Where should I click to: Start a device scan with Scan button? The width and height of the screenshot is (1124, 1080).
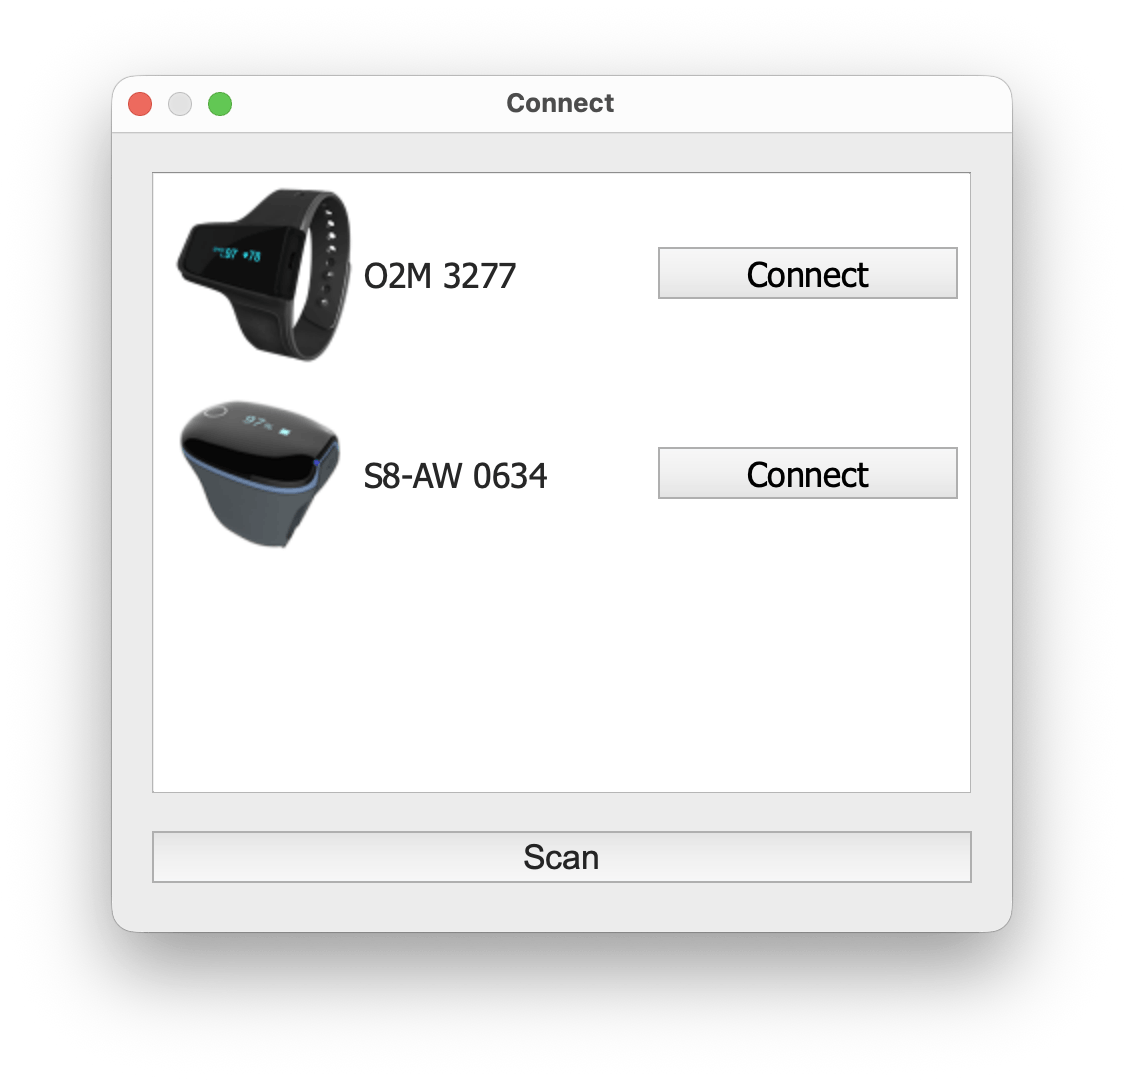[561, 857]
